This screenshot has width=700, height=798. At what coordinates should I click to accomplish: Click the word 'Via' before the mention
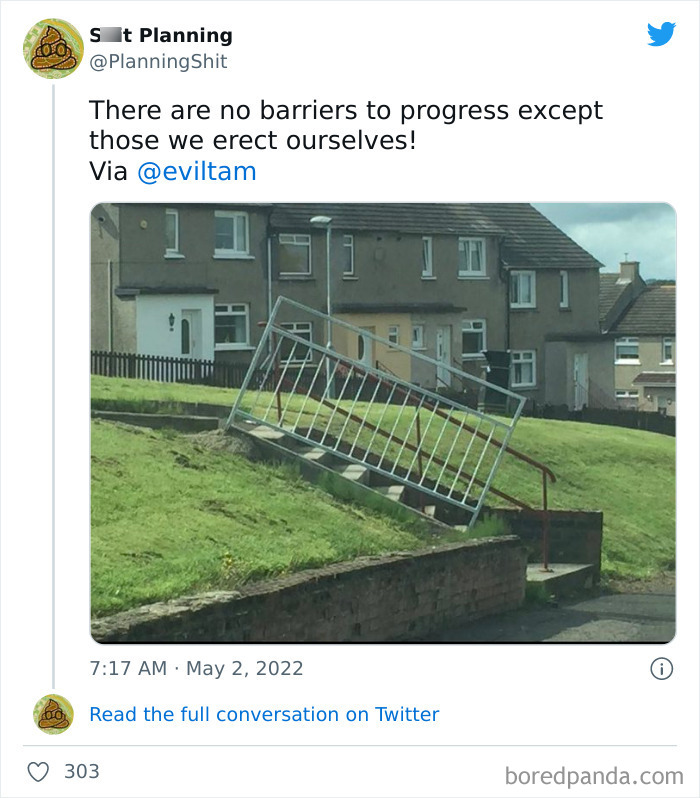(x=108, y=172)
